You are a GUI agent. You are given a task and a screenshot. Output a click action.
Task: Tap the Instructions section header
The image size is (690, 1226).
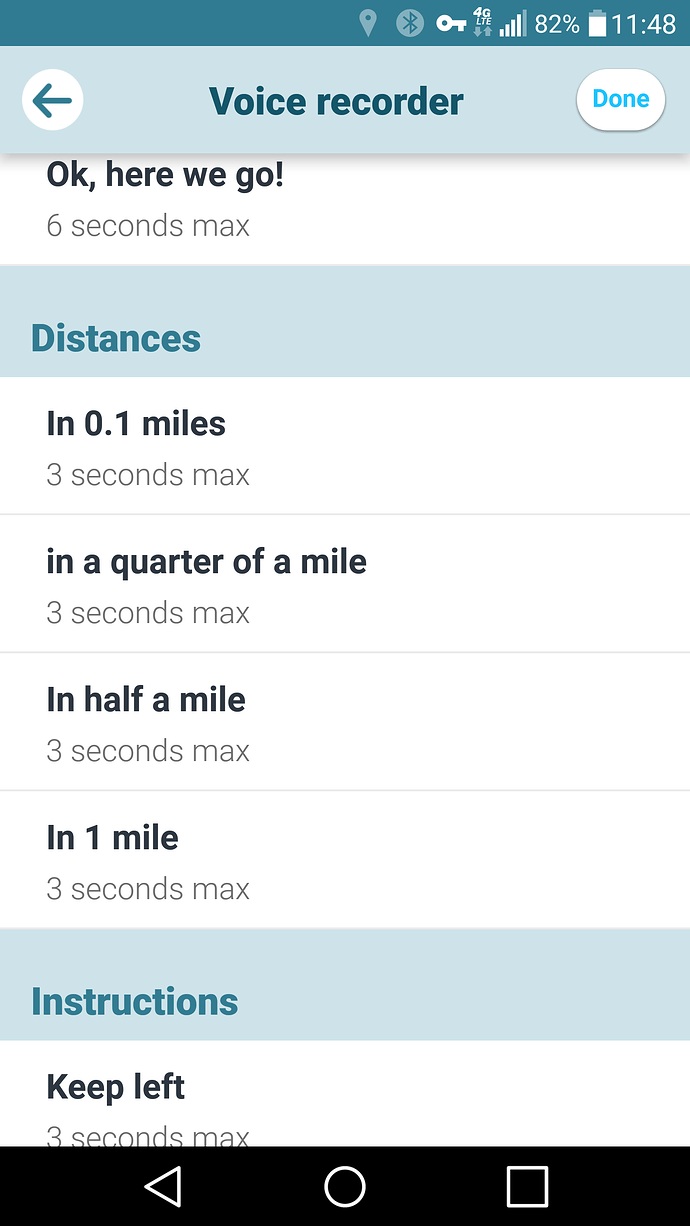click(x=135, y=1001)
